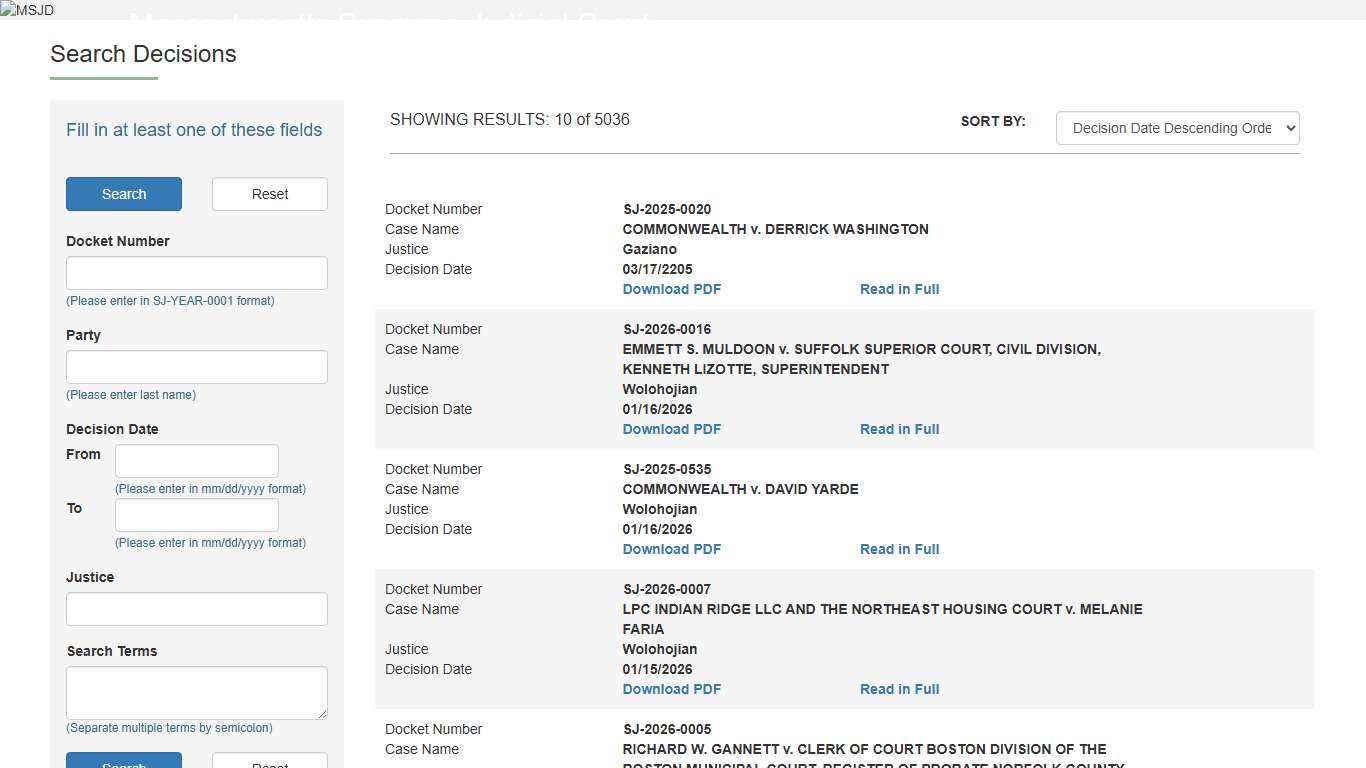Click the Justice input box

196,609
